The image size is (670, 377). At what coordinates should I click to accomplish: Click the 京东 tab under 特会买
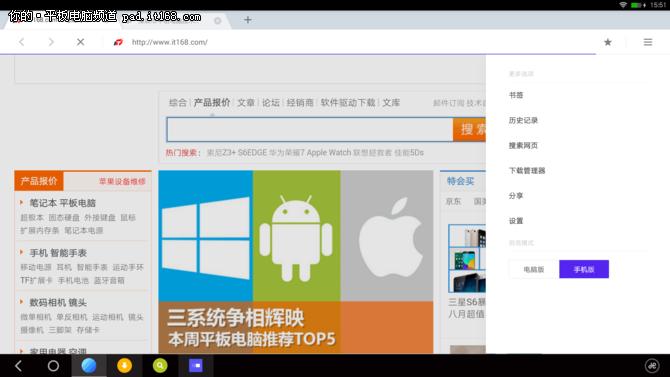pos(453,201)
